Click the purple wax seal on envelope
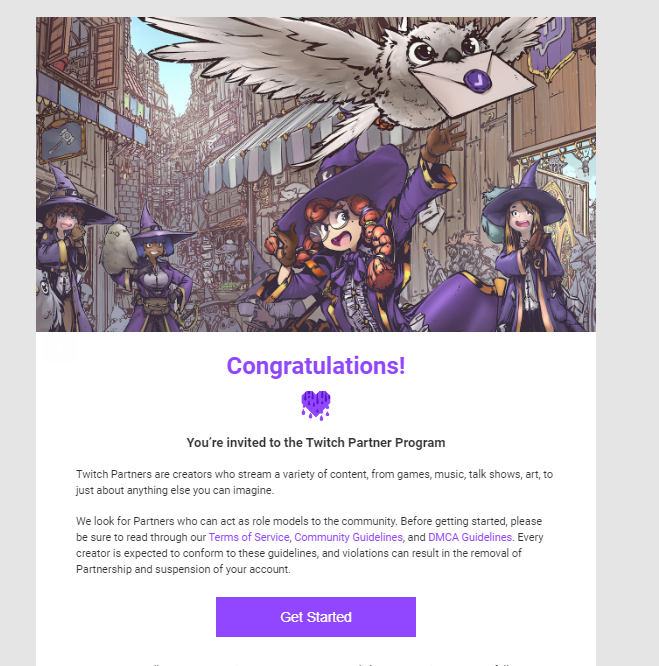The height and width of the screenshot is (666, 659). coord(477,80)
